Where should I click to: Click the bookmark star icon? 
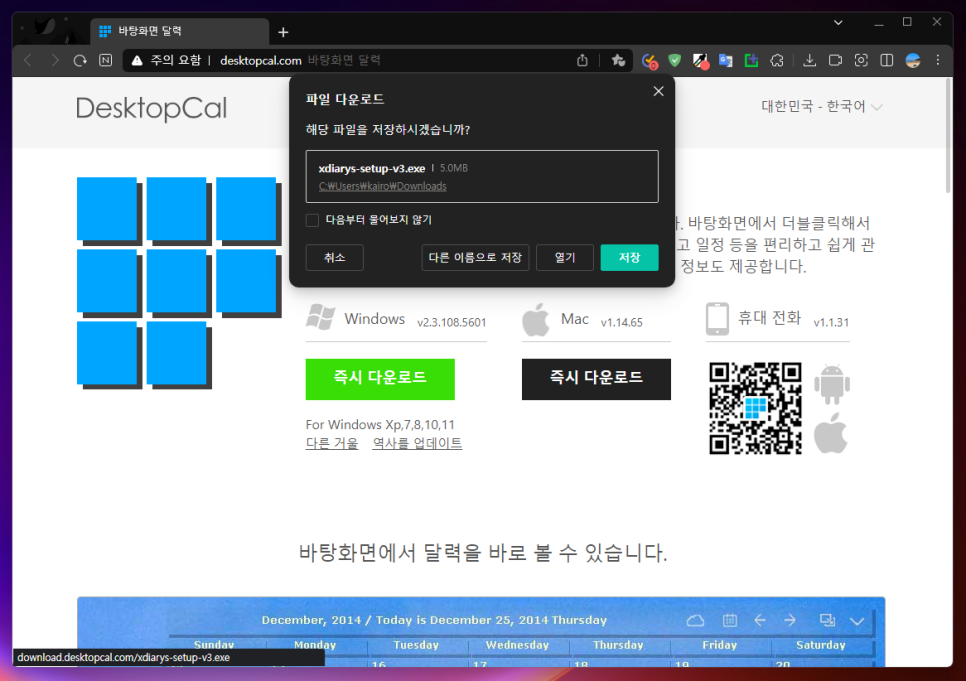coord(618,60)
